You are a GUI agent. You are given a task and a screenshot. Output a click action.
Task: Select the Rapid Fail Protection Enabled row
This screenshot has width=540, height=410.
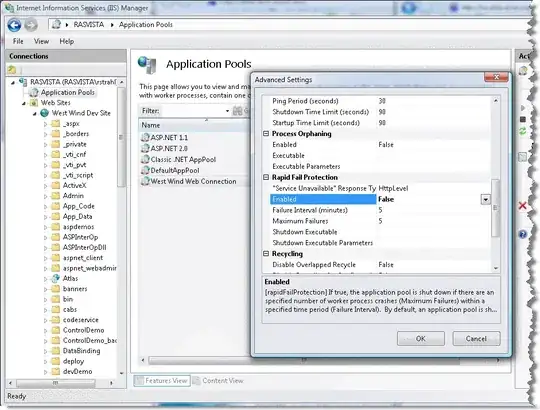point(381,199)
